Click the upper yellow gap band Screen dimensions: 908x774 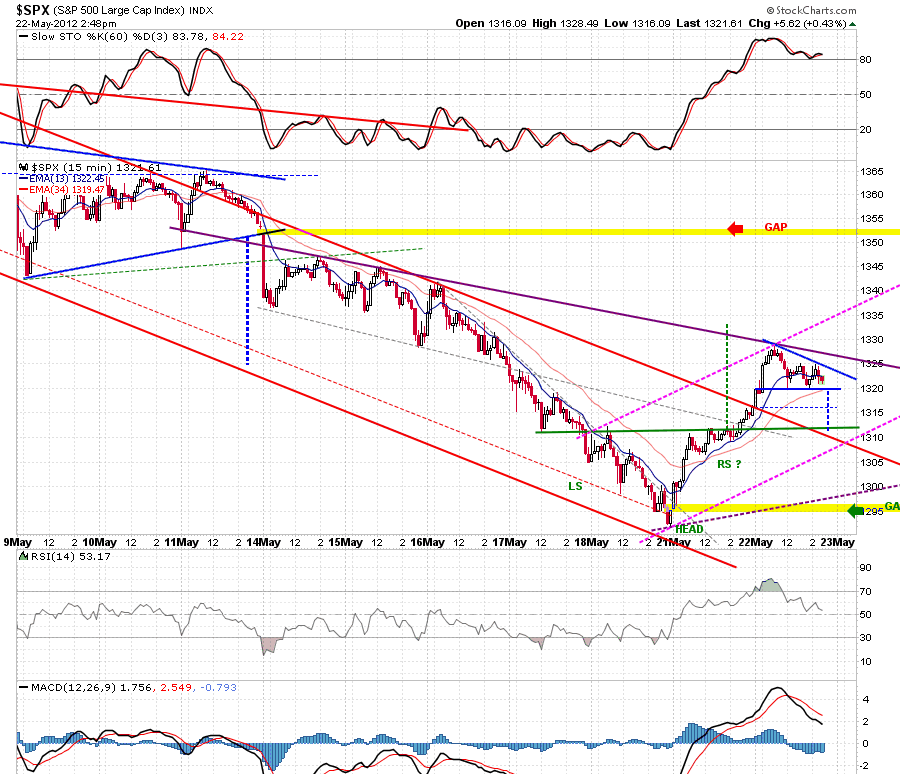(x=579, y=232)
